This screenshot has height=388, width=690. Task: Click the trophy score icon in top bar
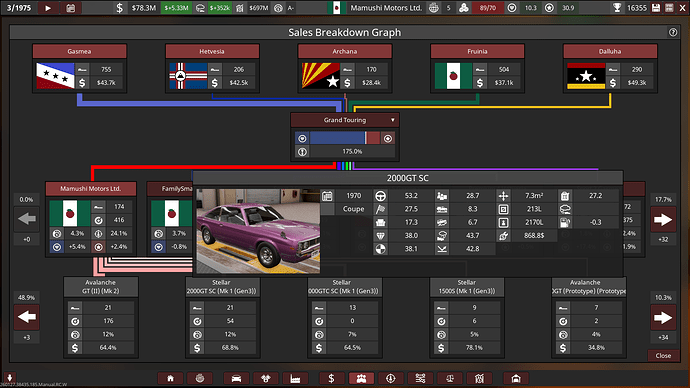point(617,8)
